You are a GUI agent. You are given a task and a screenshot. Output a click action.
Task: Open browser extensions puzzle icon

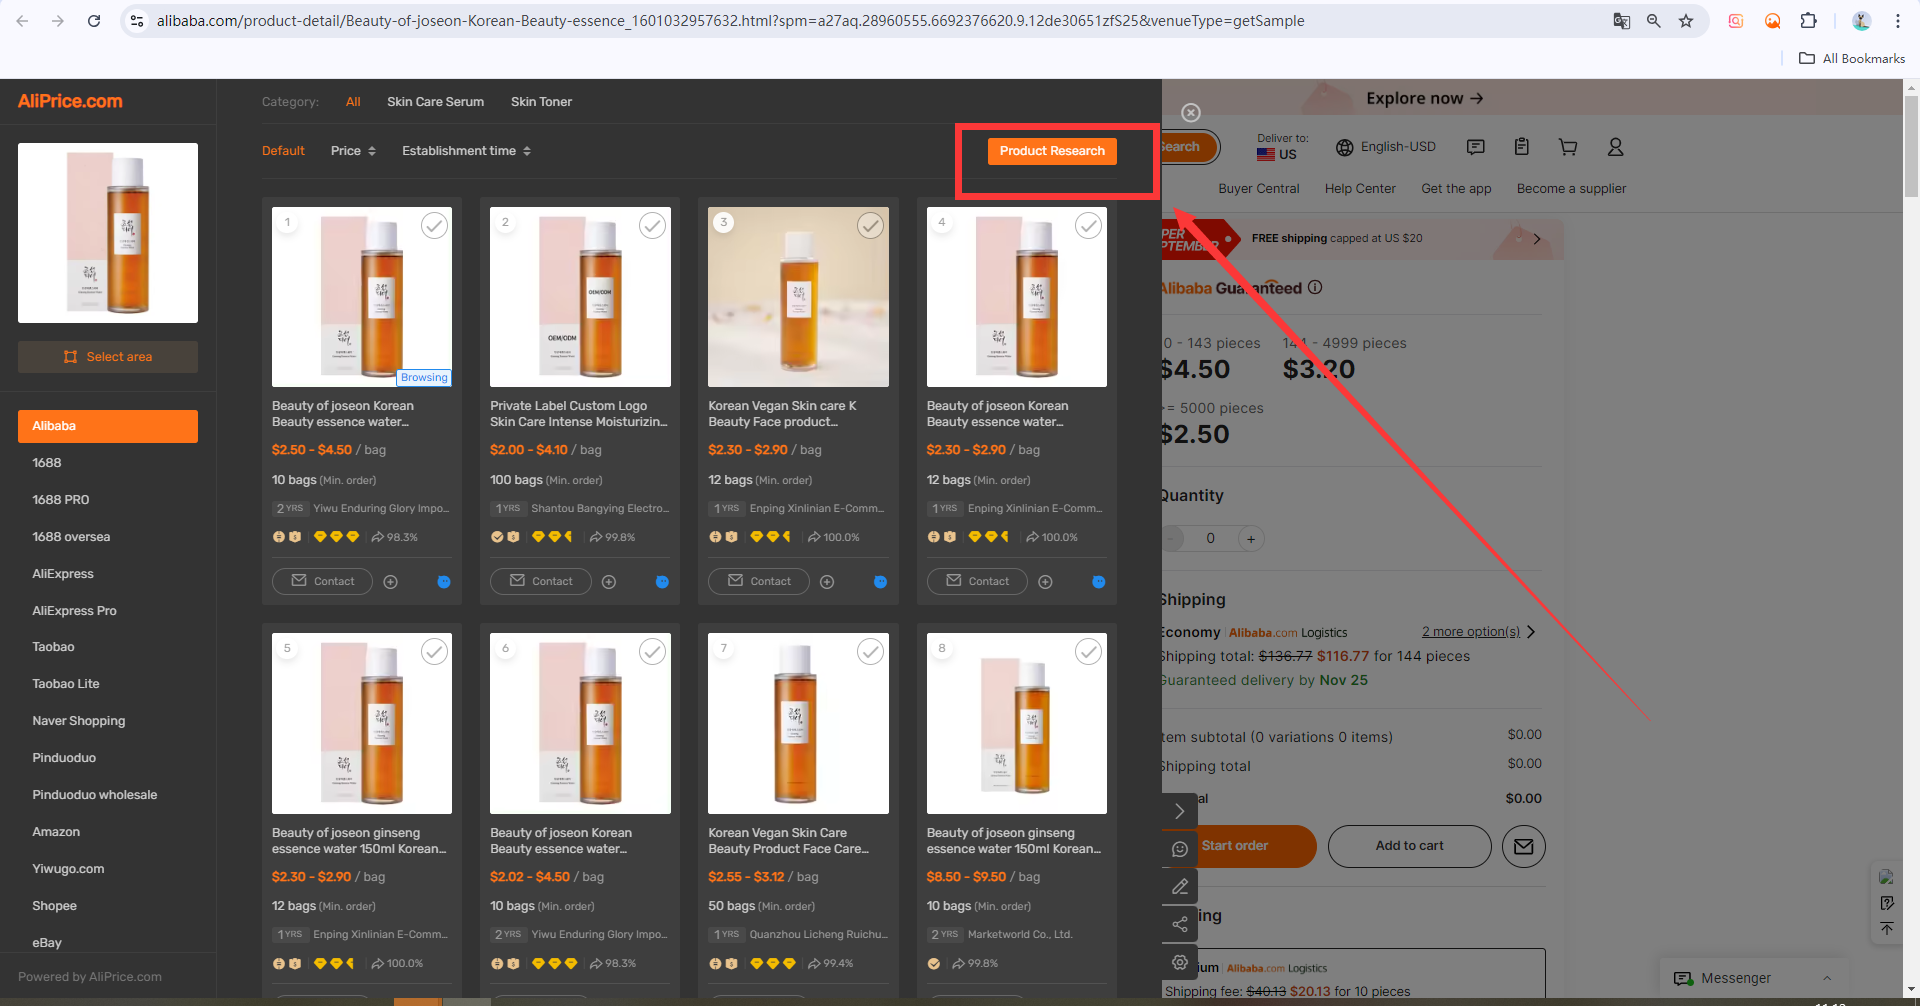pyautogui.click(x=1808, y=20)
